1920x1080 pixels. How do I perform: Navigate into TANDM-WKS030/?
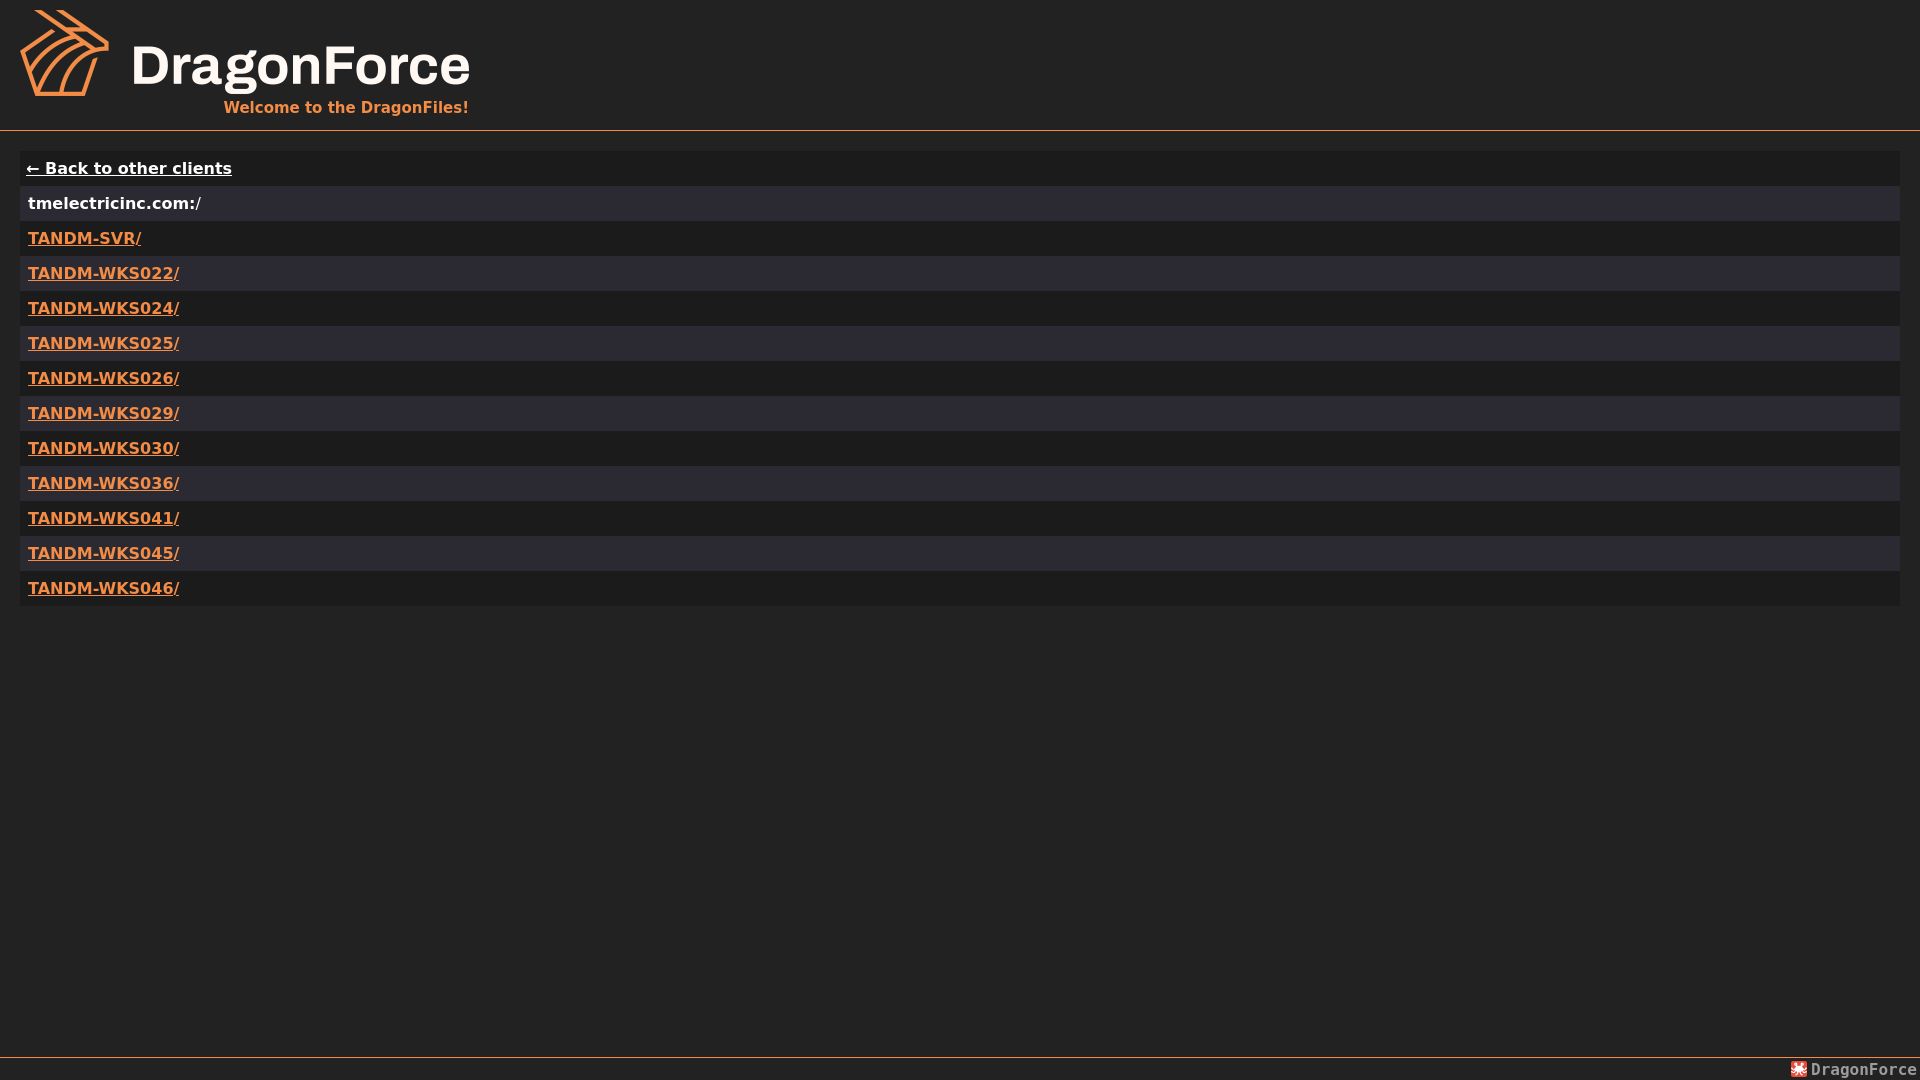point(103,449)
